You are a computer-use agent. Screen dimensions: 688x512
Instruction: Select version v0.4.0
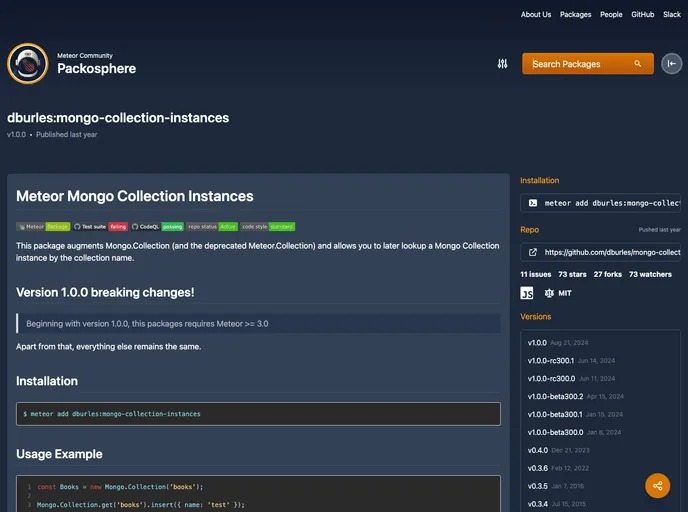point(538,451)
